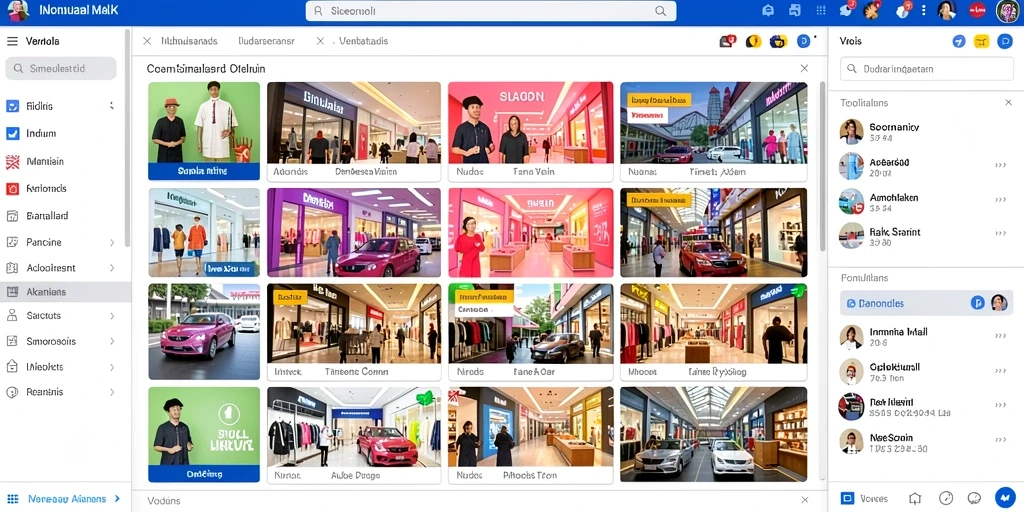Click the yellow half-moon icon in tab bar
1024x512 pixels.
point(753,41)
